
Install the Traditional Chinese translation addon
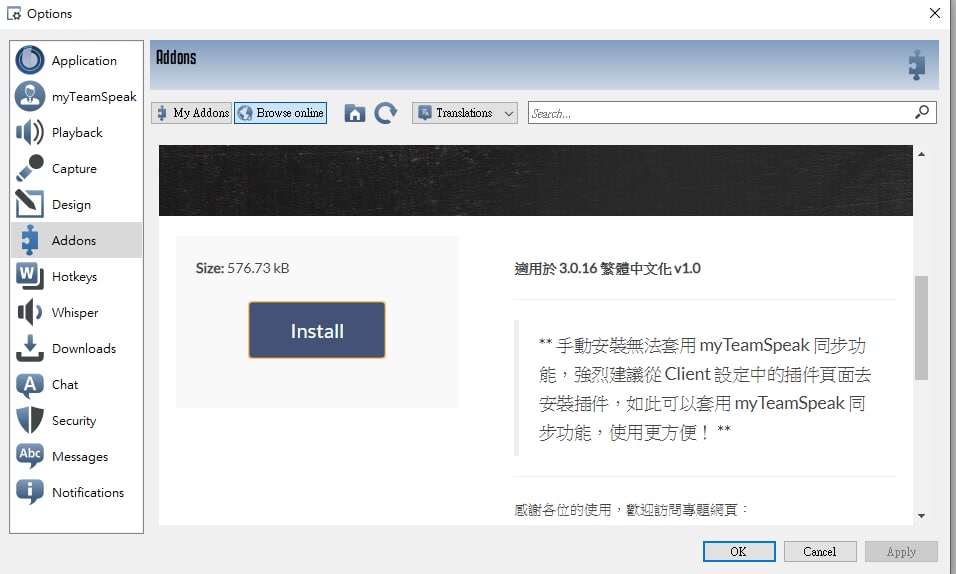tap(317, 331)
